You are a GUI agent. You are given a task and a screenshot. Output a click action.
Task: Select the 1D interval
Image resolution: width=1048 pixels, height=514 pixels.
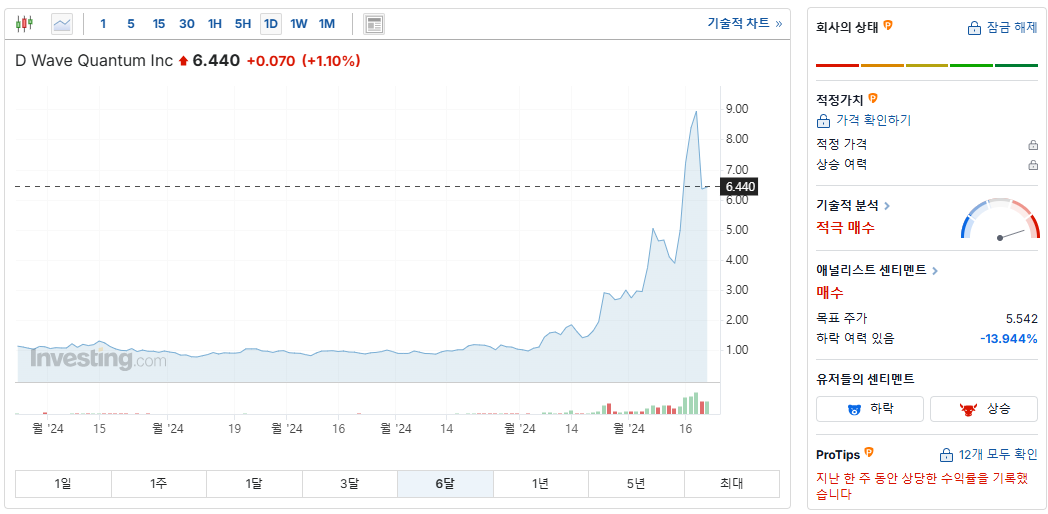[271, 24]
